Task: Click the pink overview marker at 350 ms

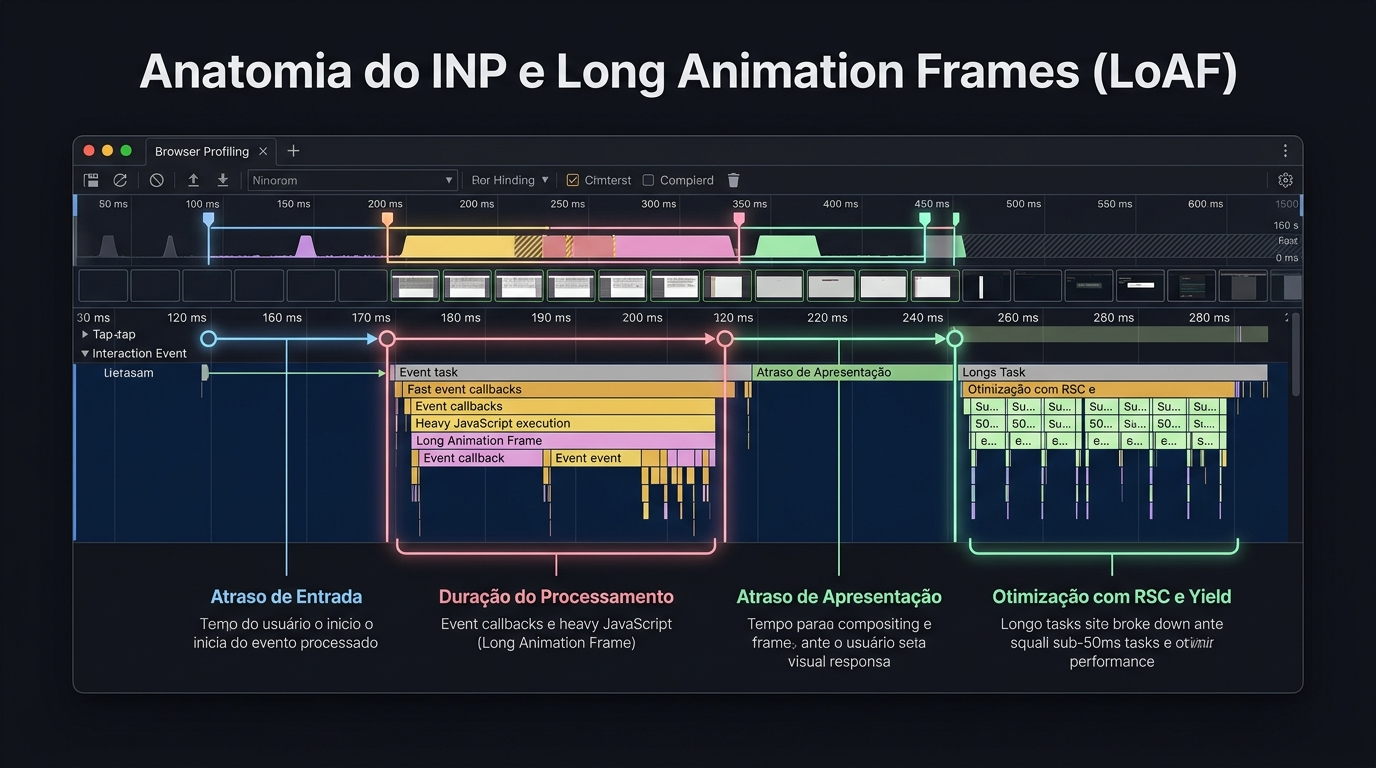Action: 739,219
